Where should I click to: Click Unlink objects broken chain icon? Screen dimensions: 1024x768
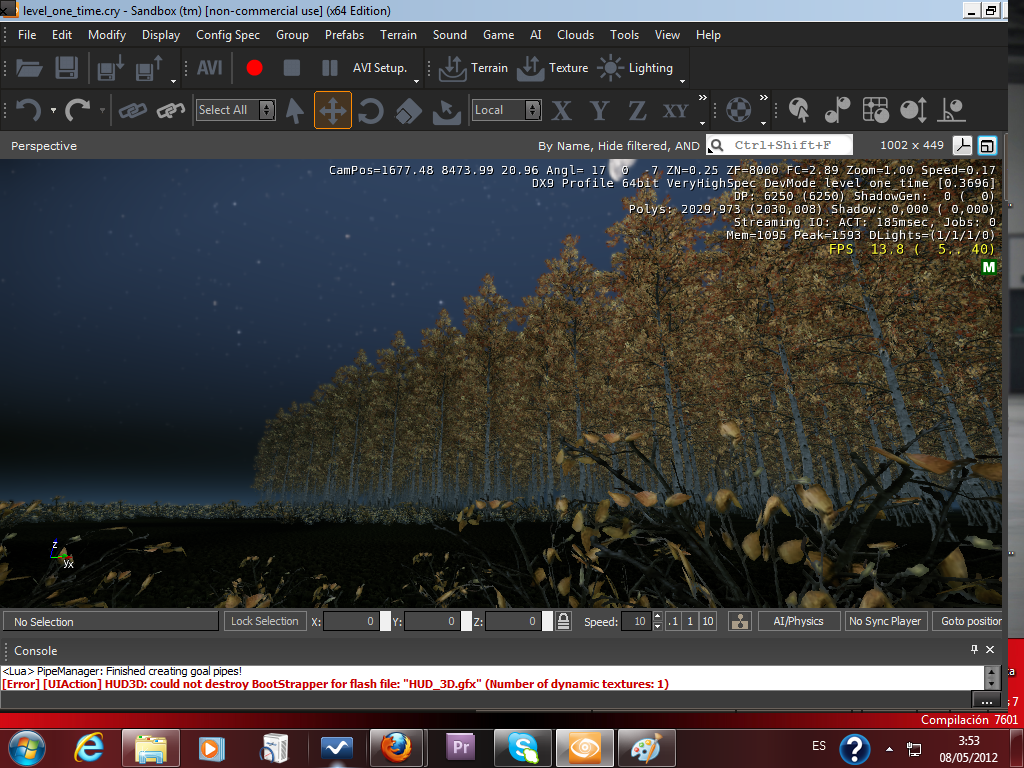(x=171, y=110)
